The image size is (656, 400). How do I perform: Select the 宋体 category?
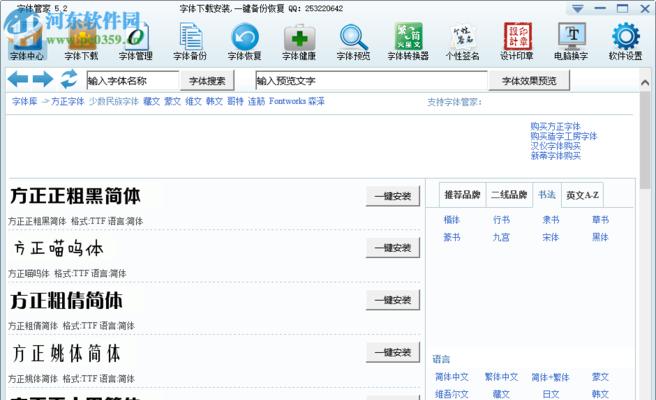point(551,237)
